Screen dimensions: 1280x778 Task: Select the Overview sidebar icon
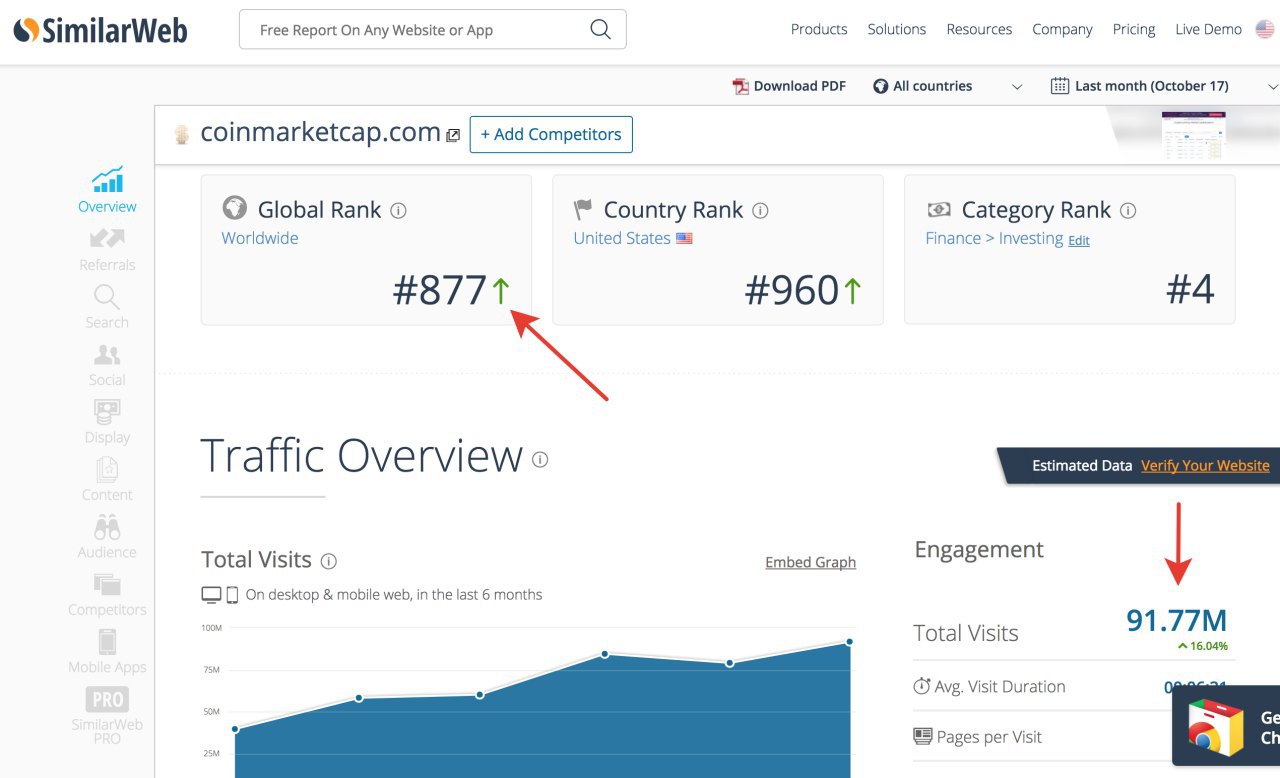click(107, 179)
